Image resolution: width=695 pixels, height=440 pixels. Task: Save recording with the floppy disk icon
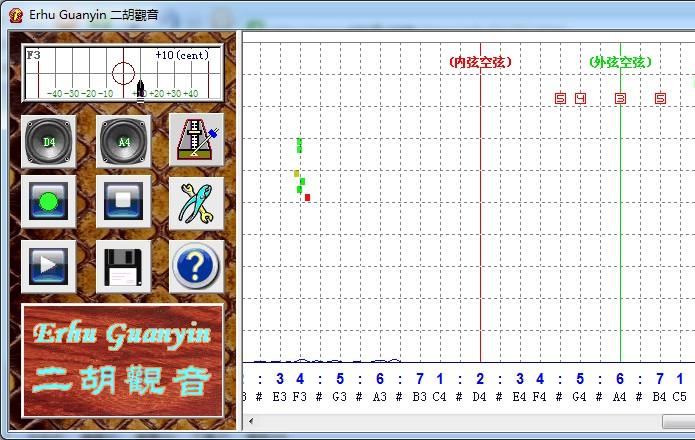pyautogui.click(x=123, y=267)
